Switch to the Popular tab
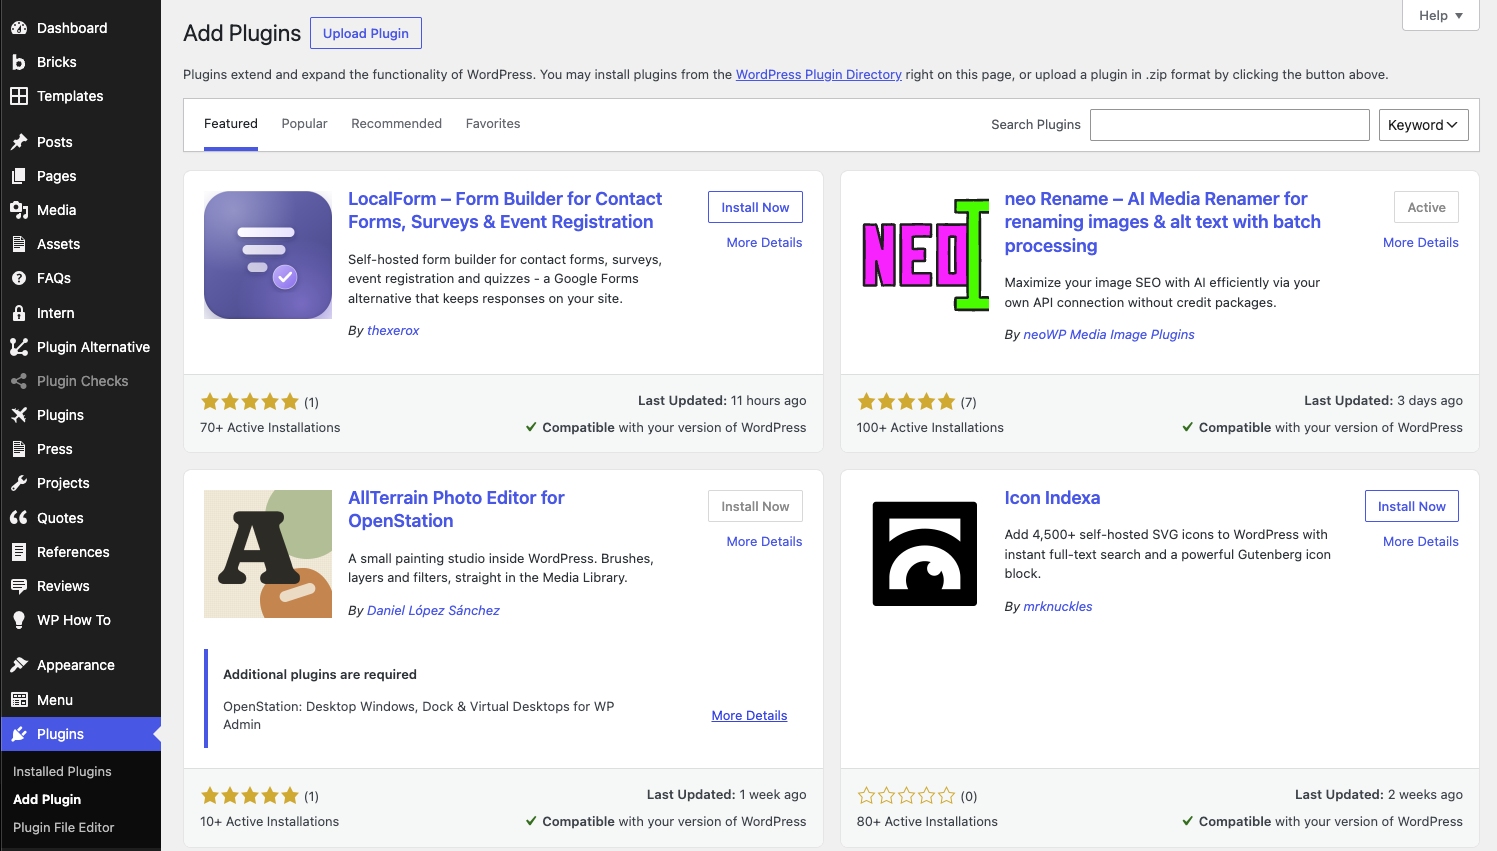The width and height of the screenshot is (1497, 851). pyautogui.click(x=305, y=124)
